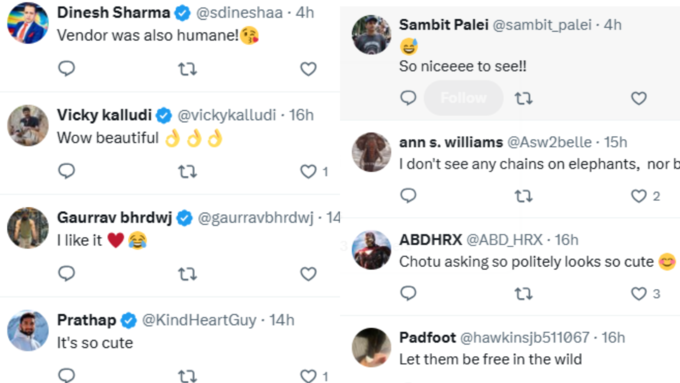Like ann s. williams' tweet about chains
The height and width of the screenshot is (383, 680).
(638, 196)
